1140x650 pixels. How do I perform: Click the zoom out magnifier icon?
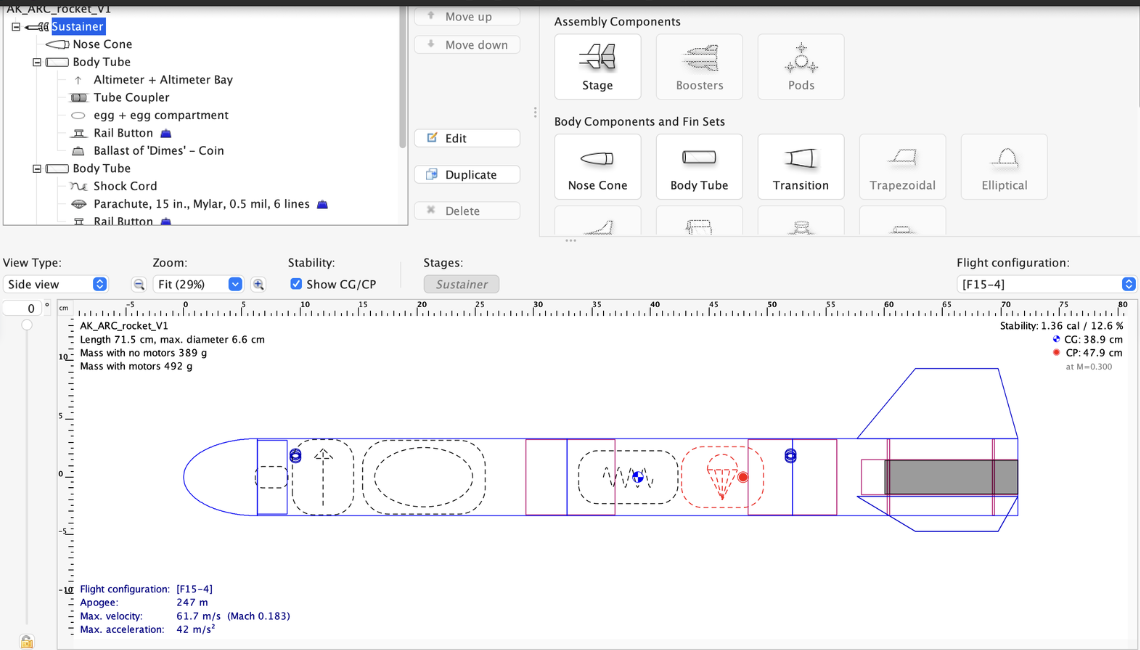tap(139, 285)
